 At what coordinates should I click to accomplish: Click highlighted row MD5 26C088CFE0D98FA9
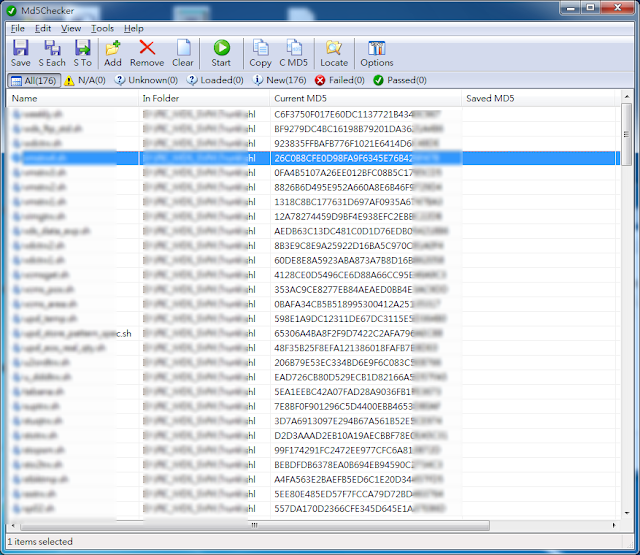313,158
